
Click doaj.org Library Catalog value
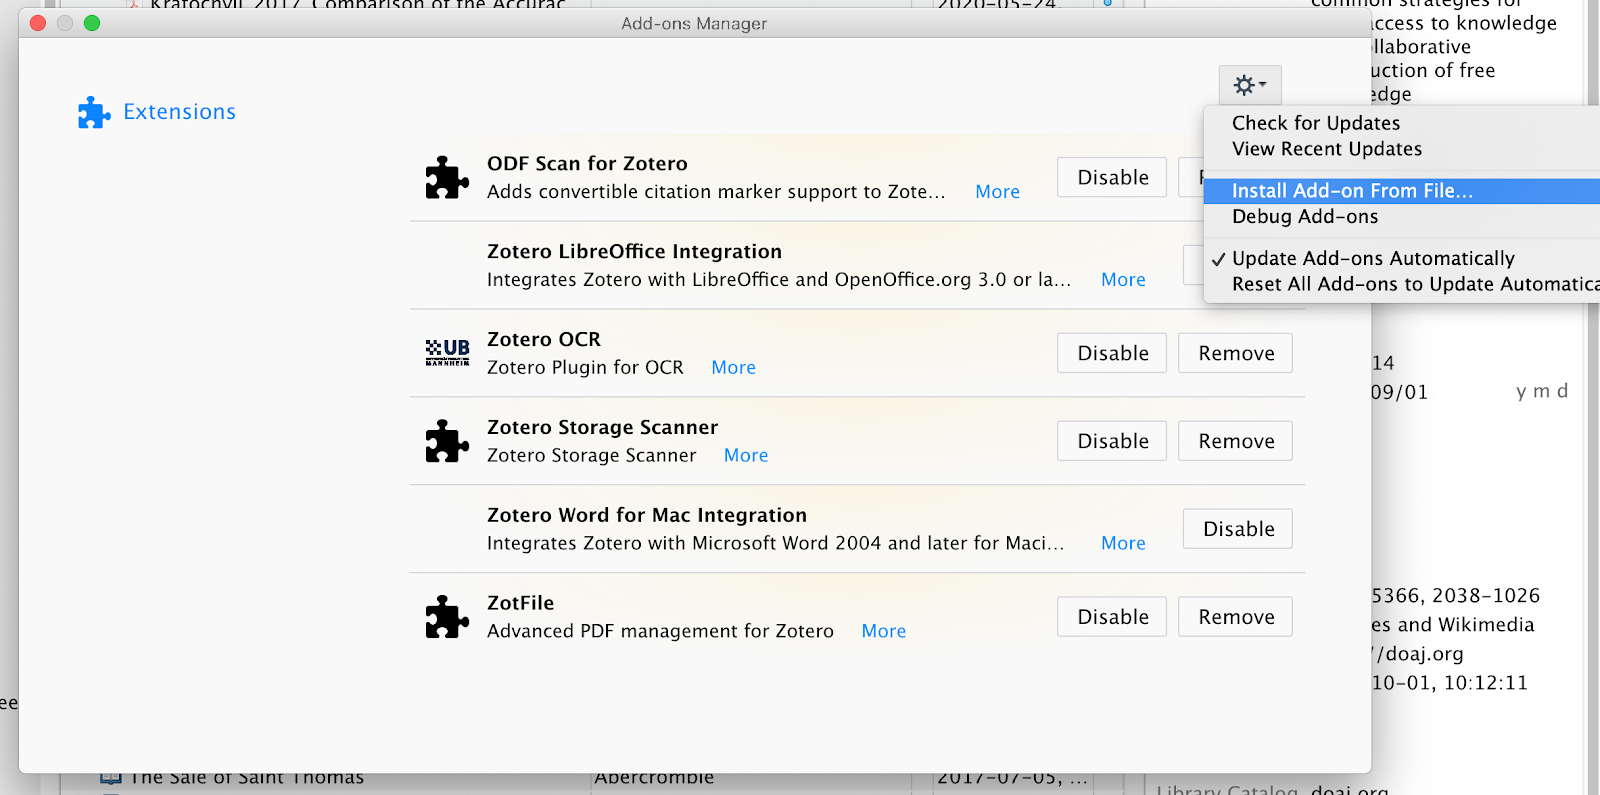click(1350, 789)
